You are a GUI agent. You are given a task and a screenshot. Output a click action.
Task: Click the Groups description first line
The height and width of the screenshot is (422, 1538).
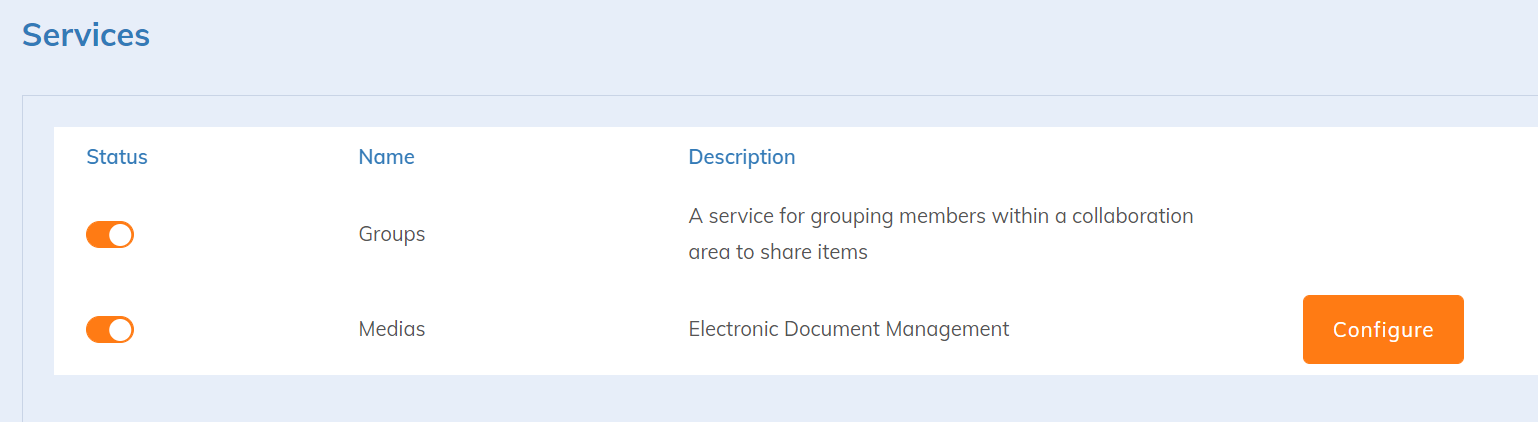tap(940, 216)
